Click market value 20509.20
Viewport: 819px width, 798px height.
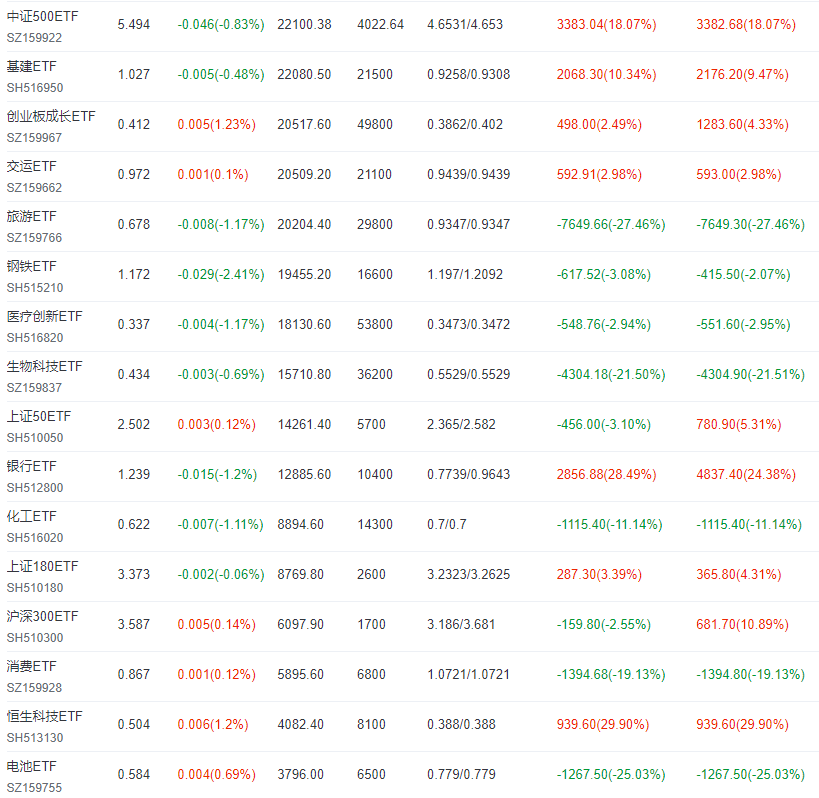(x=304, y=174)
